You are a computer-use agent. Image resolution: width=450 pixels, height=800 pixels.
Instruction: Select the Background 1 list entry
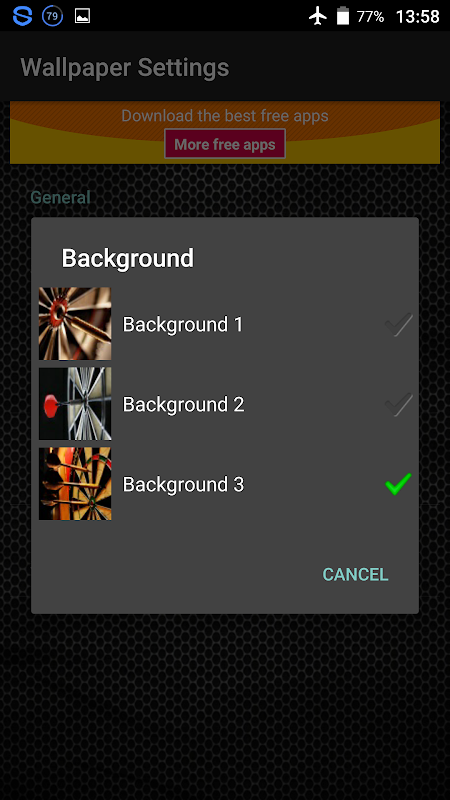click(225, 324)
